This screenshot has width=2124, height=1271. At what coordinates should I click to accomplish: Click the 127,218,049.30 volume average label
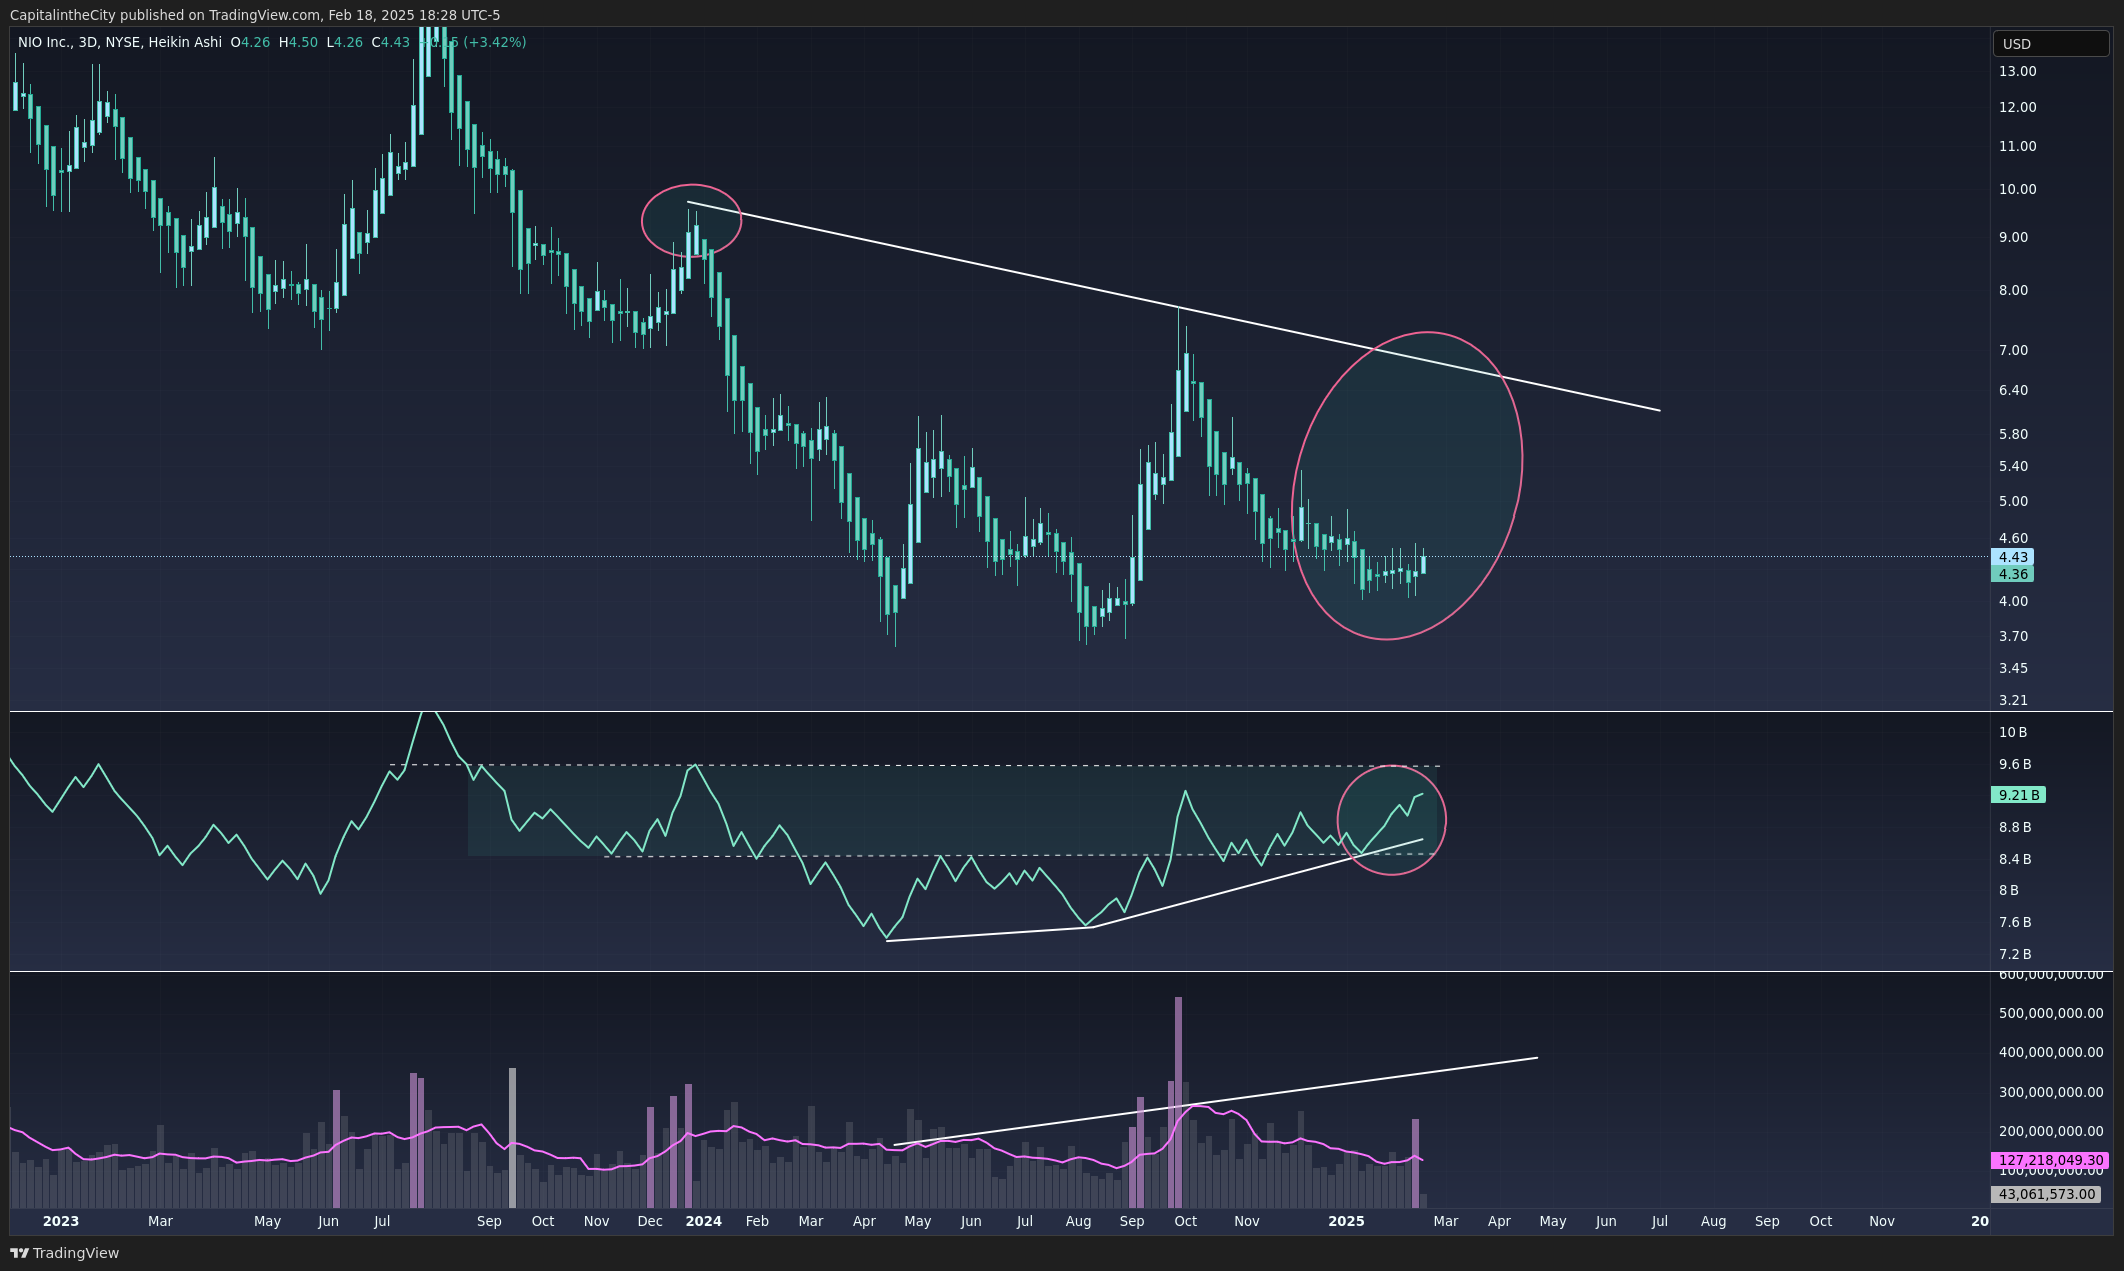pos(2050,1161)
